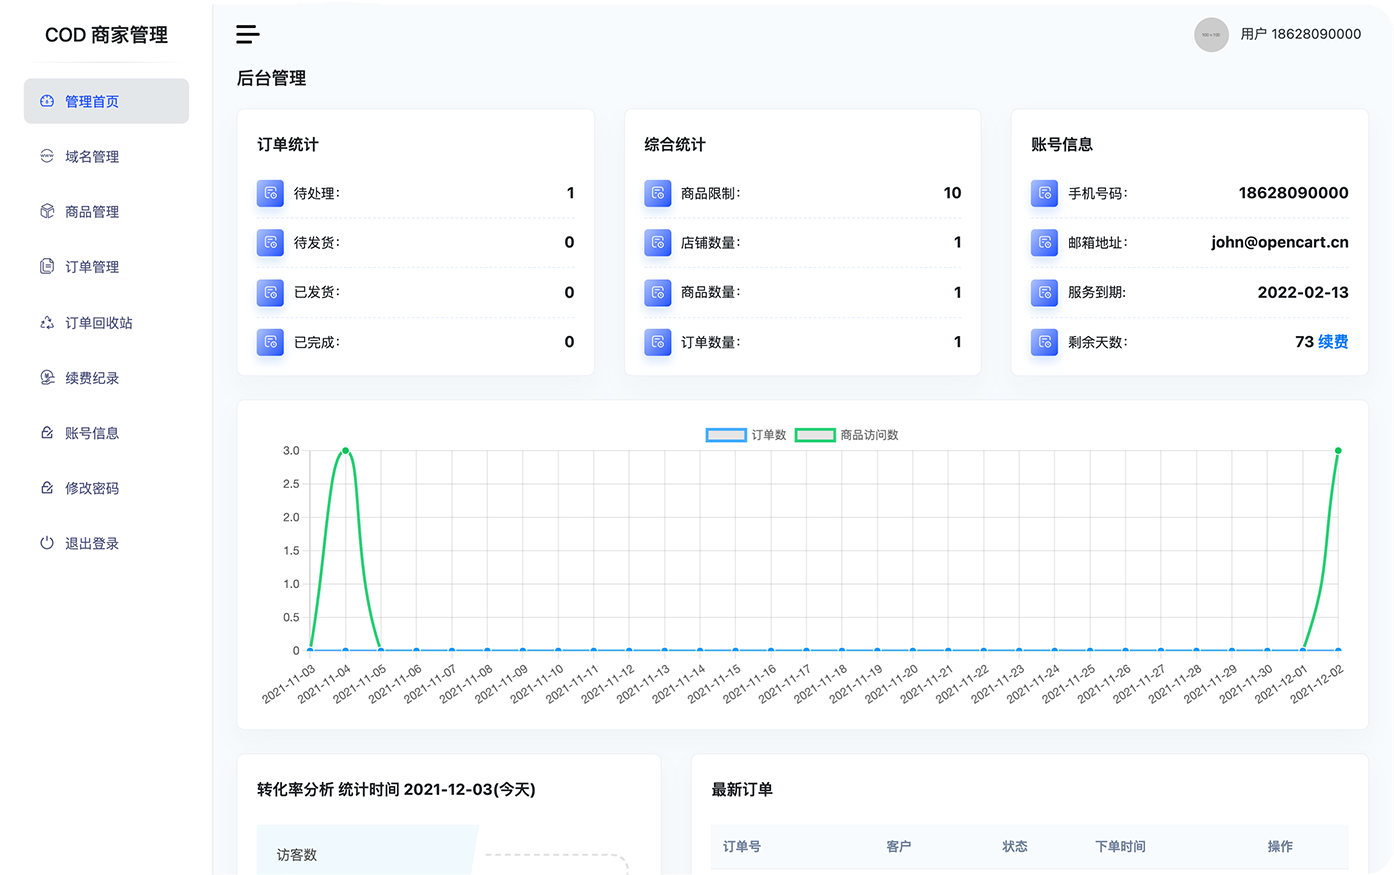
Task: Click the 订单回收站 recycle icon
Action: tap(47, 322)
